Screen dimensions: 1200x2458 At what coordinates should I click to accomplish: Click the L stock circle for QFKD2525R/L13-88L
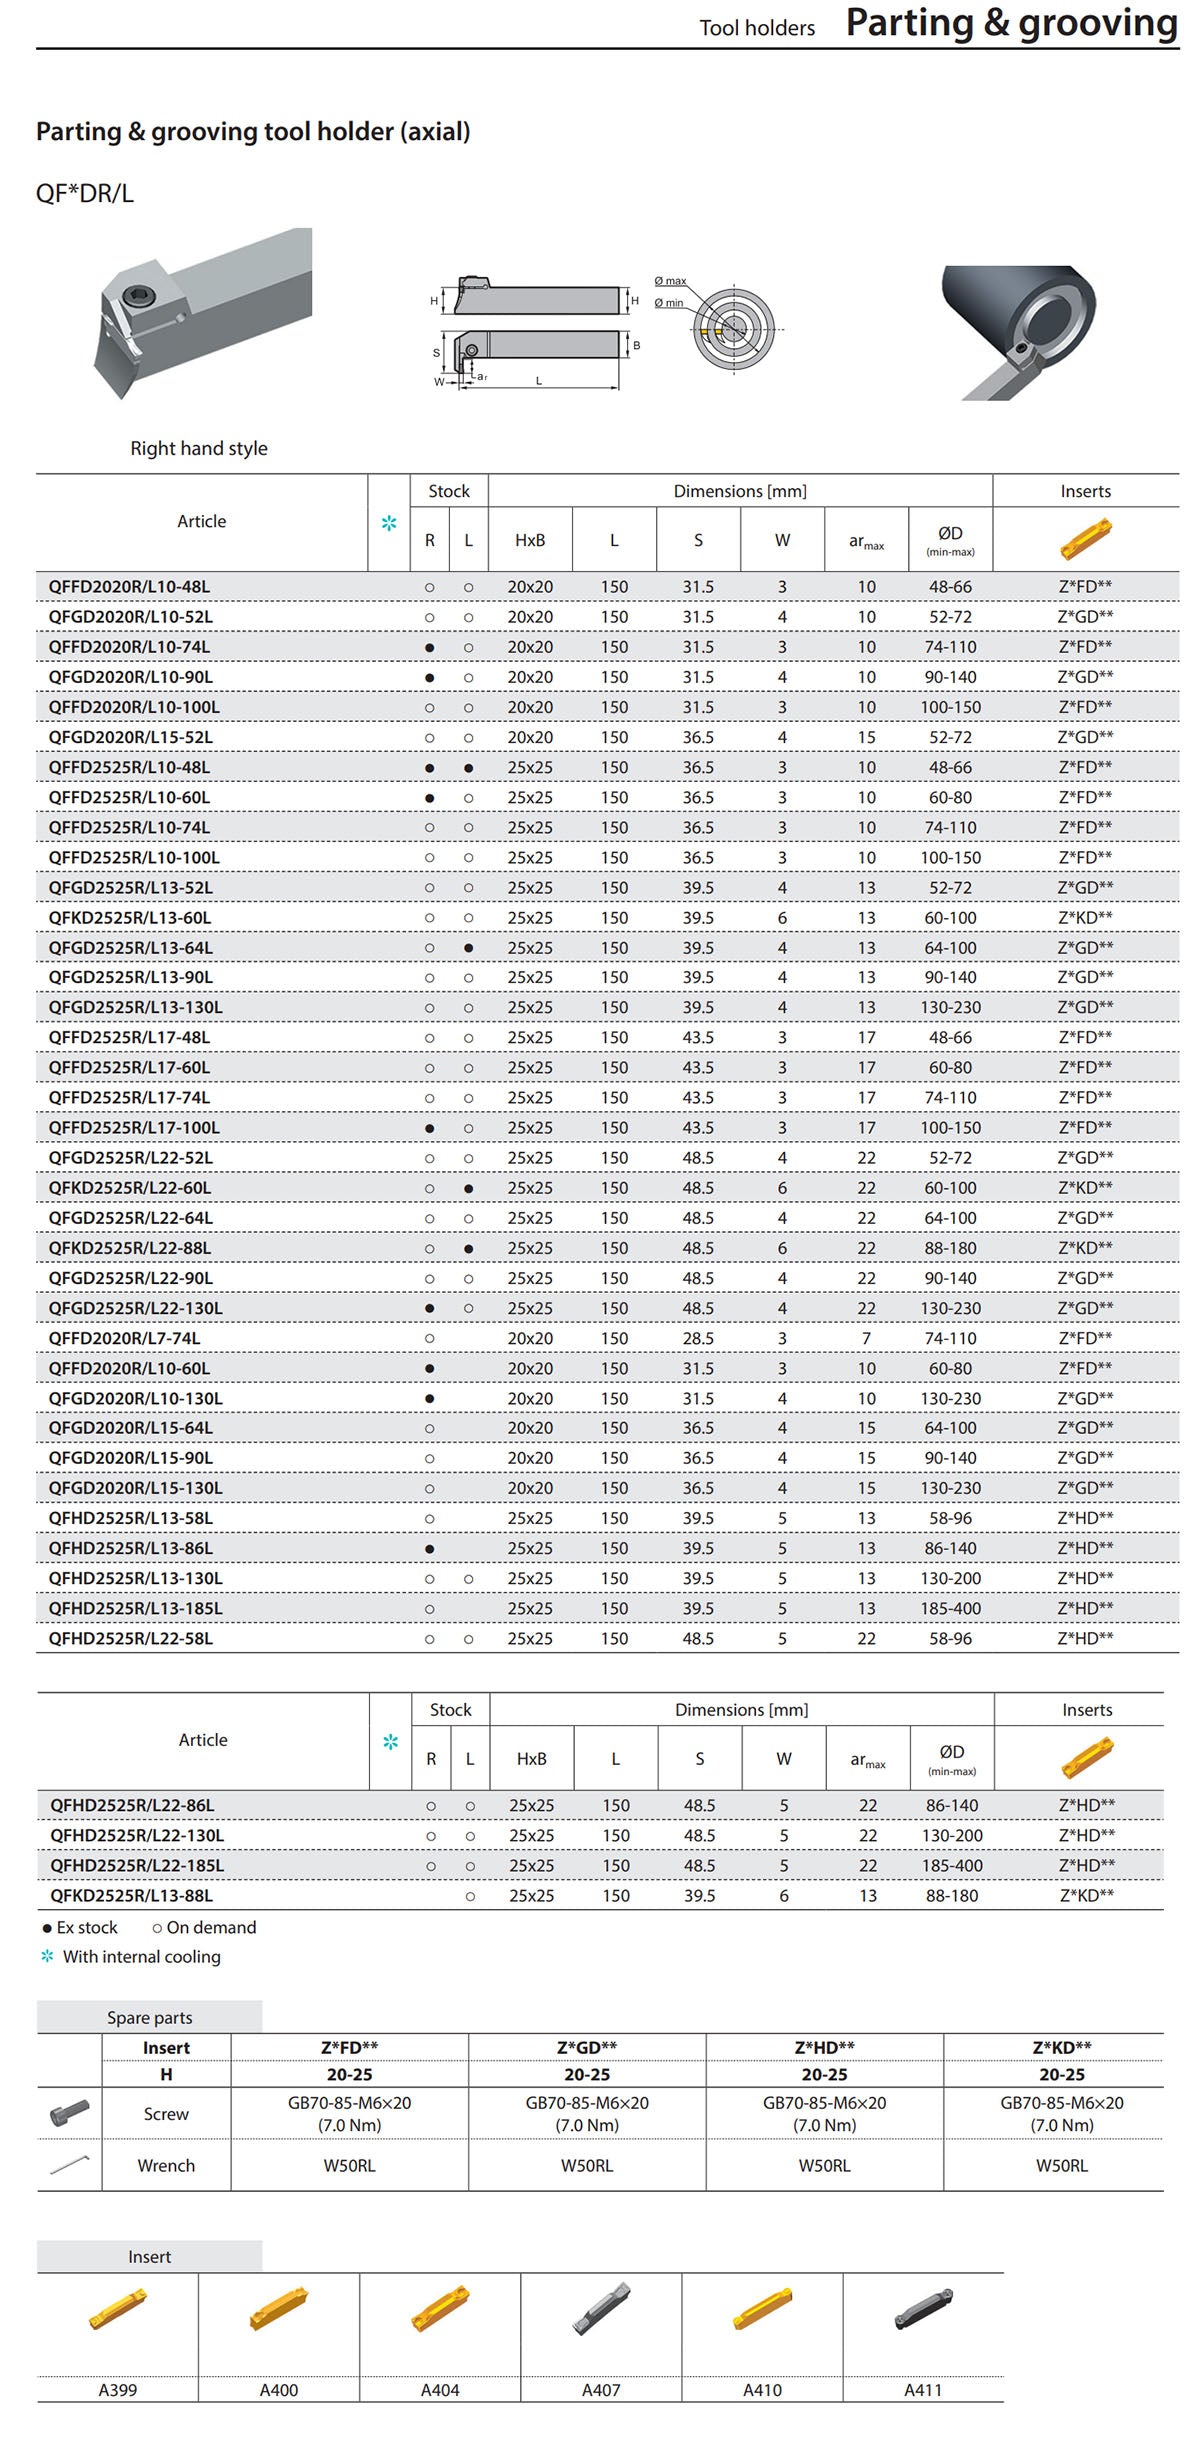point(470,1897)
